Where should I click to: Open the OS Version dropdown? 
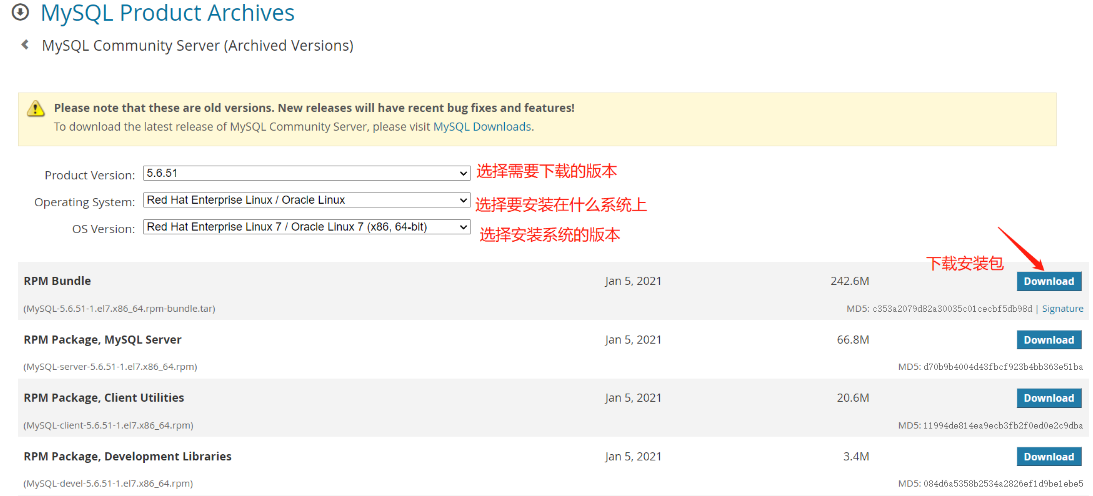pos(306,227)
